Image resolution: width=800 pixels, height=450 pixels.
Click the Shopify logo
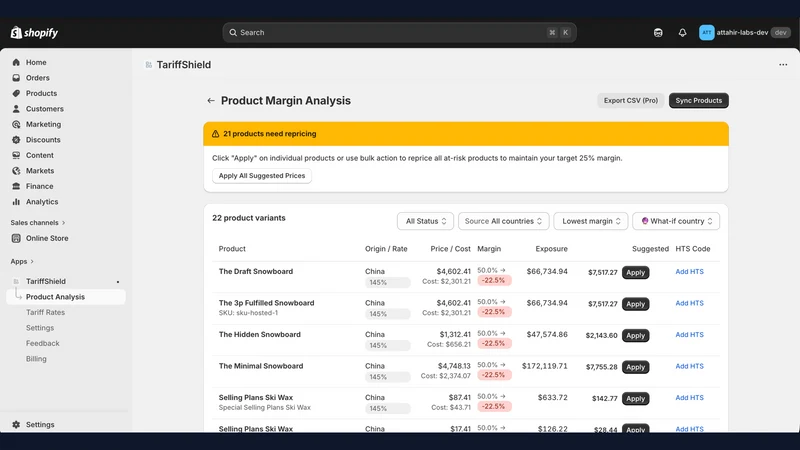(x=34, y=33)
